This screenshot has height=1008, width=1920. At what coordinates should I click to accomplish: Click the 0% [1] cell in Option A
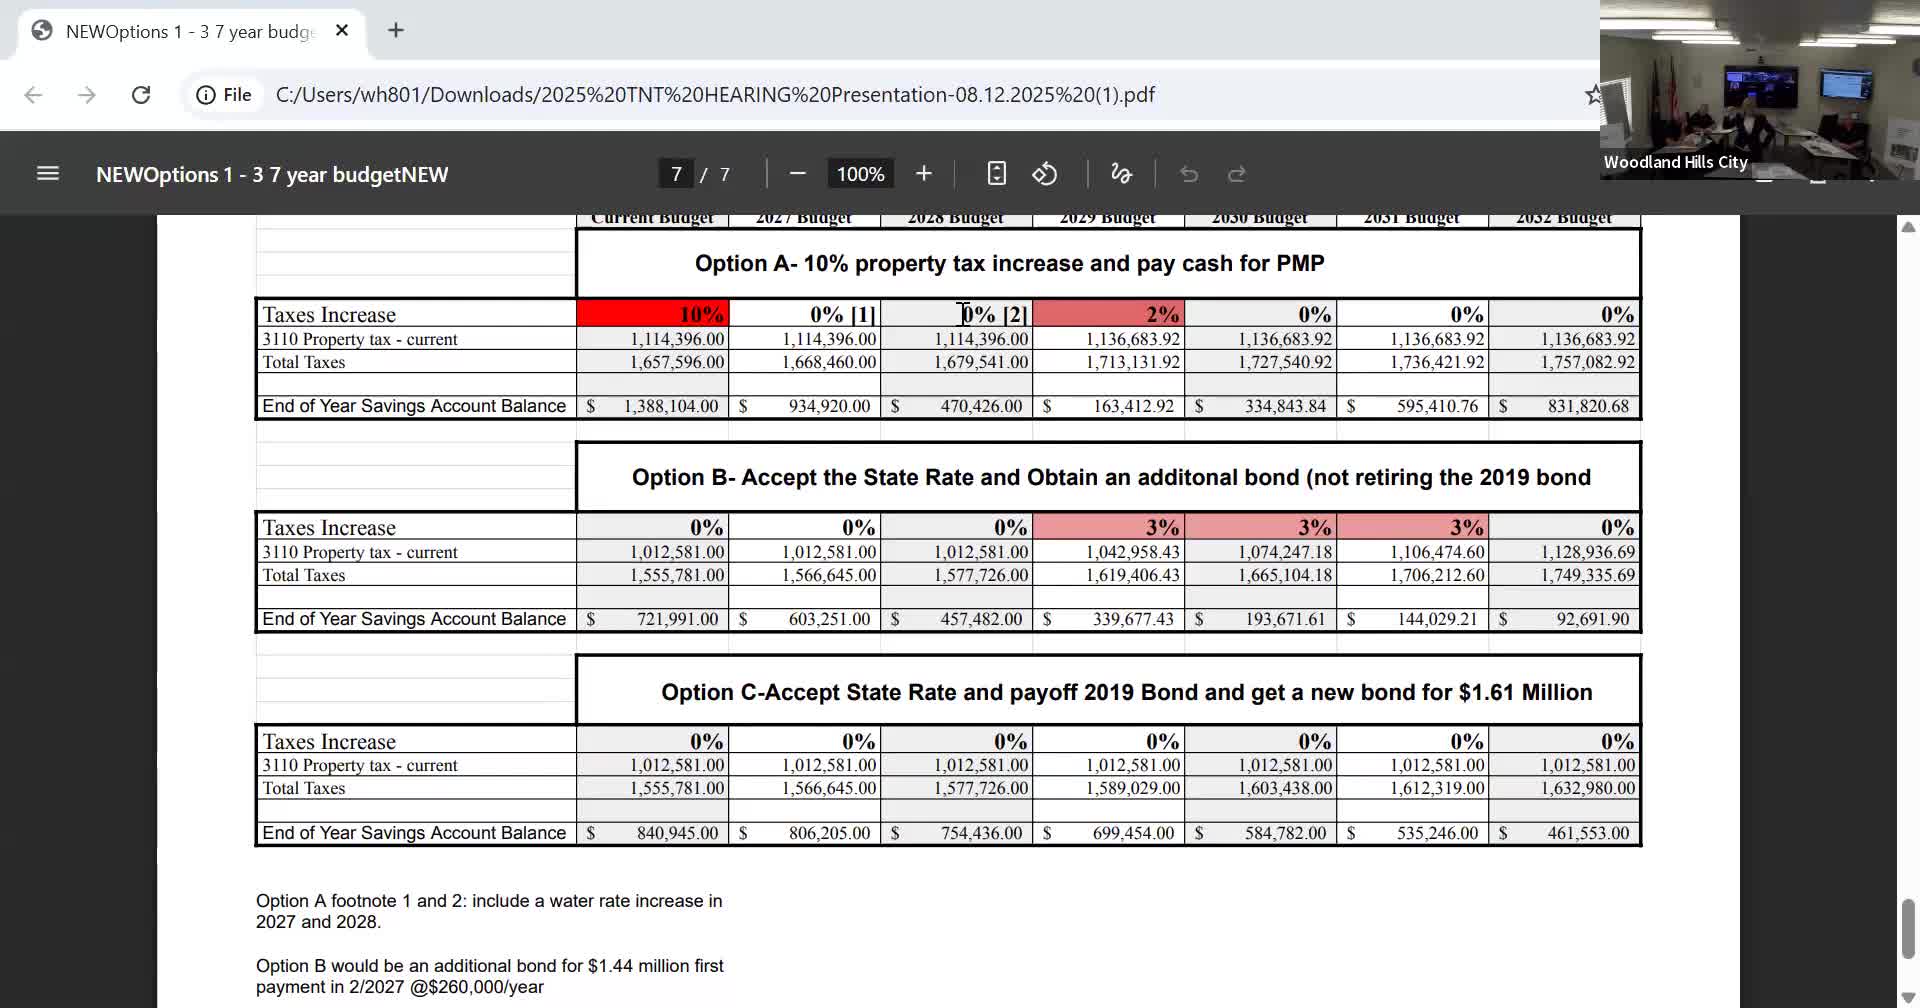coord(805,314)
